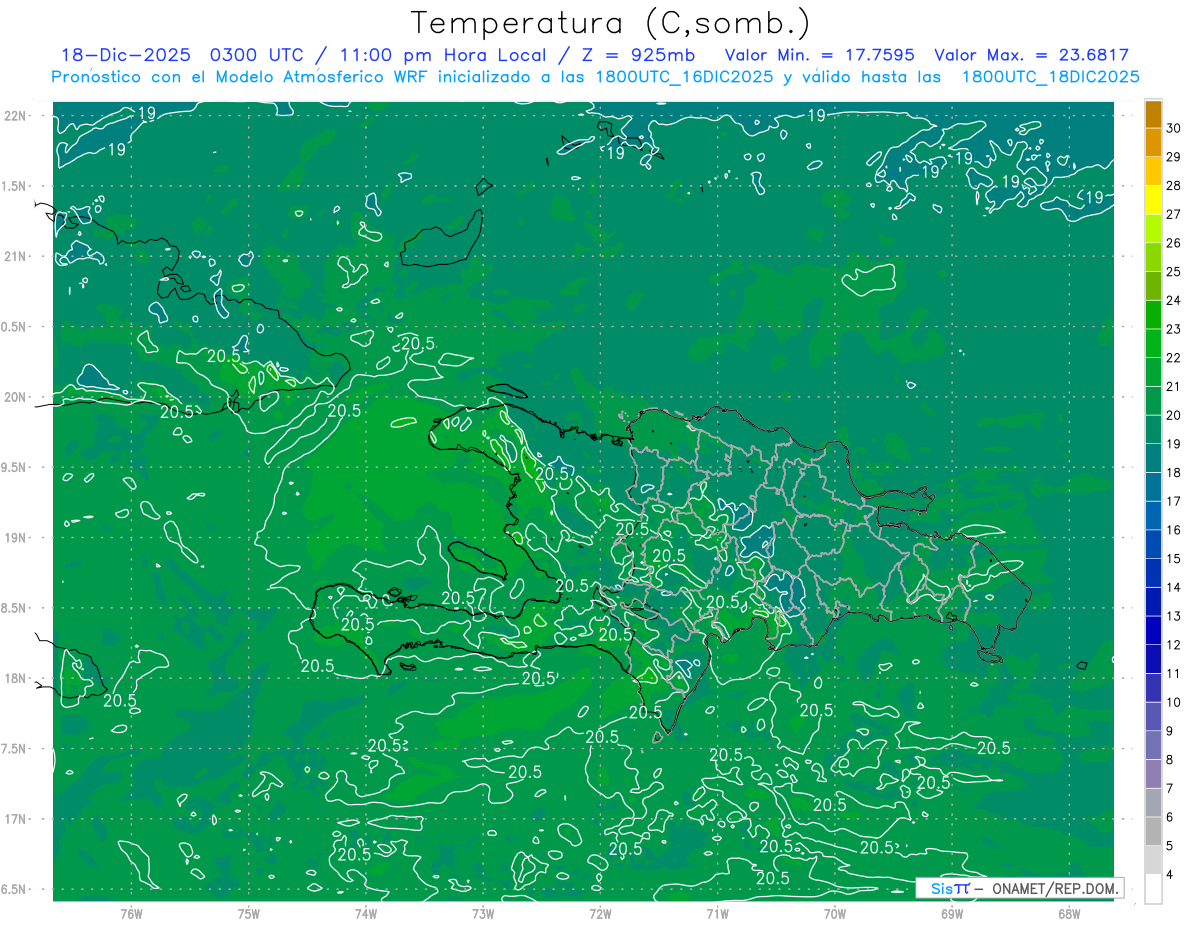1200x927 pixels.
Task: Click the '71W' longitude axis label
Action: coord(717,913)
